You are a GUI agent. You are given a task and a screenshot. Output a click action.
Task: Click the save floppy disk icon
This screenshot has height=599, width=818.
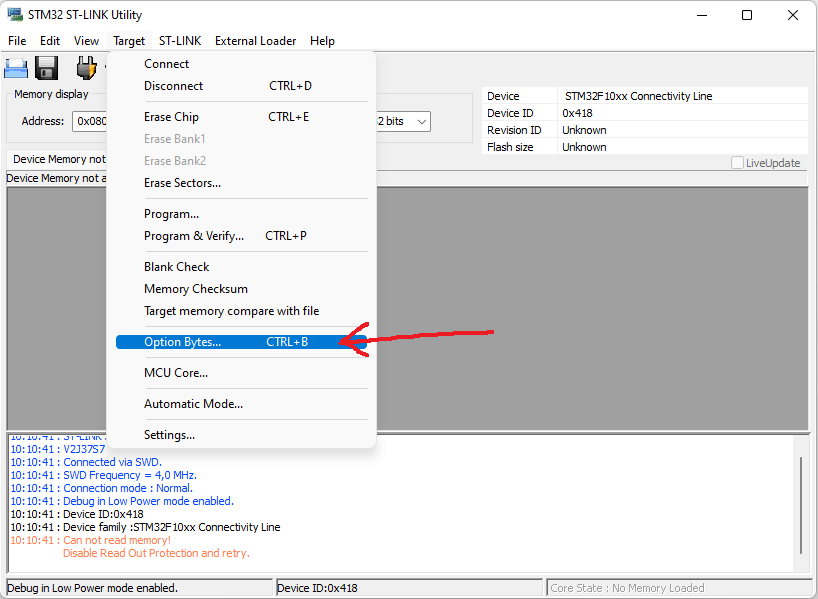pyautogui.click(x=46, y=68)
